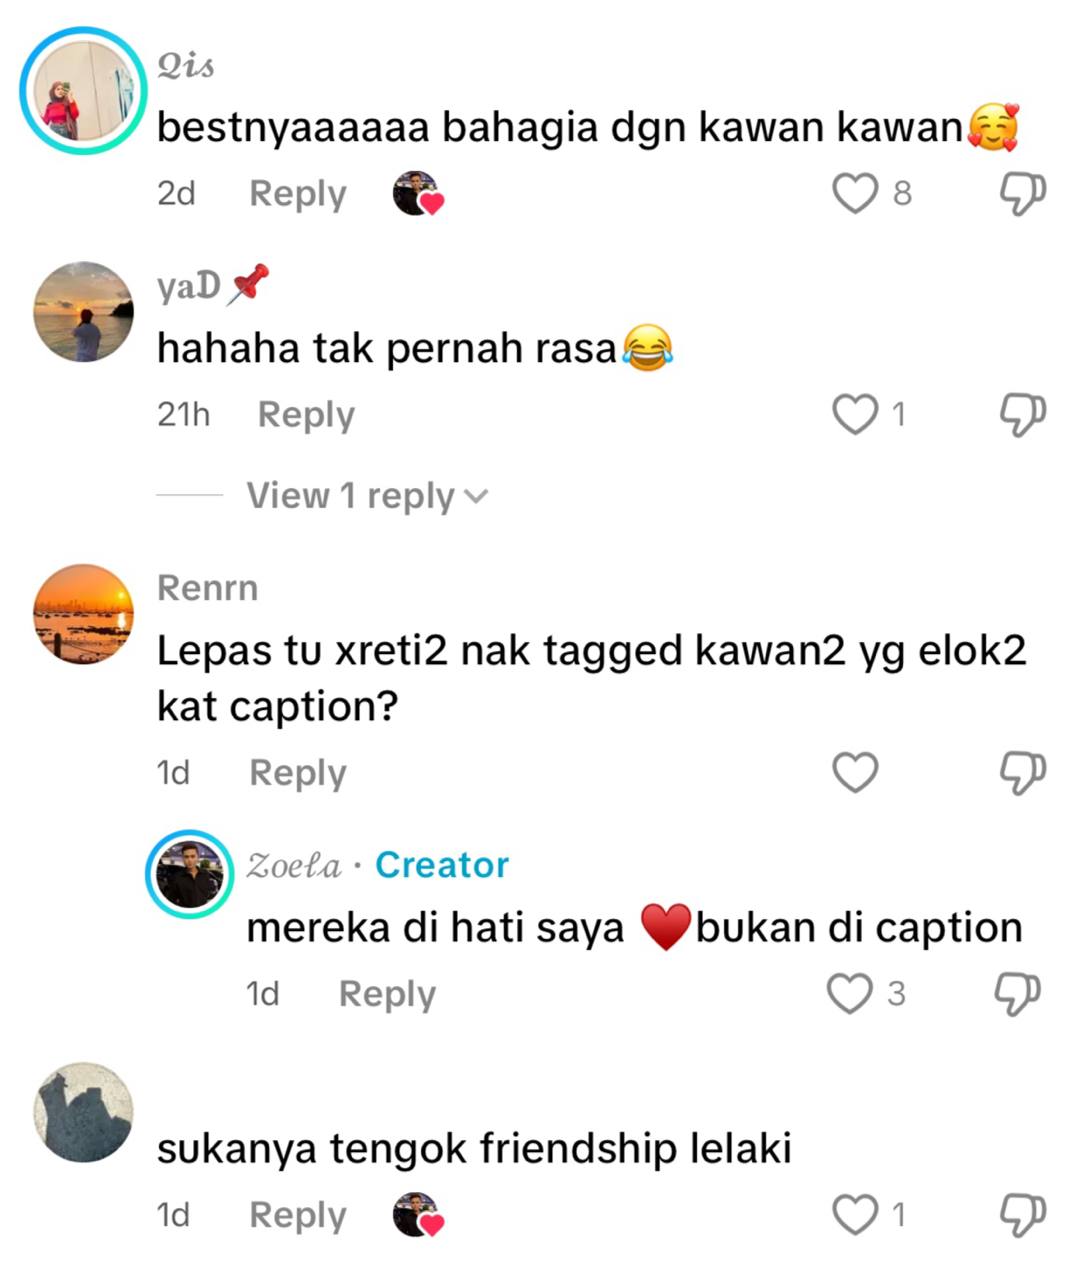Screen dimensions: 1090x1280
Task: Open creator-liked avatar badge under Qis's comment
Action: (417, 193)
